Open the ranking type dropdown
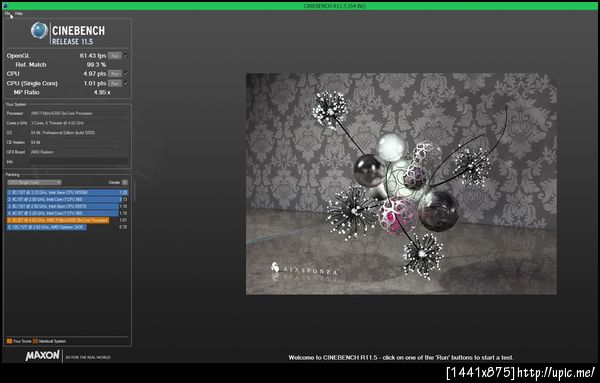 (34, 183)
